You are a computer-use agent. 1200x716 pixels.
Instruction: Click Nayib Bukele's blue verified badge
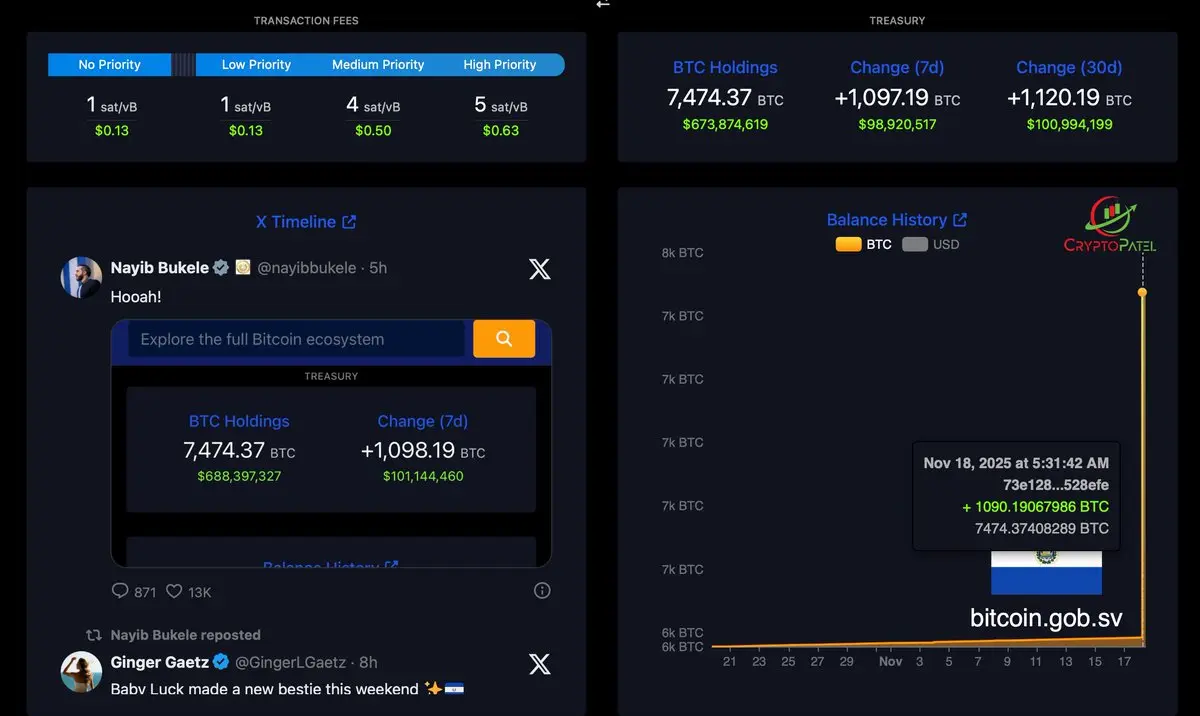pos(221,268)
